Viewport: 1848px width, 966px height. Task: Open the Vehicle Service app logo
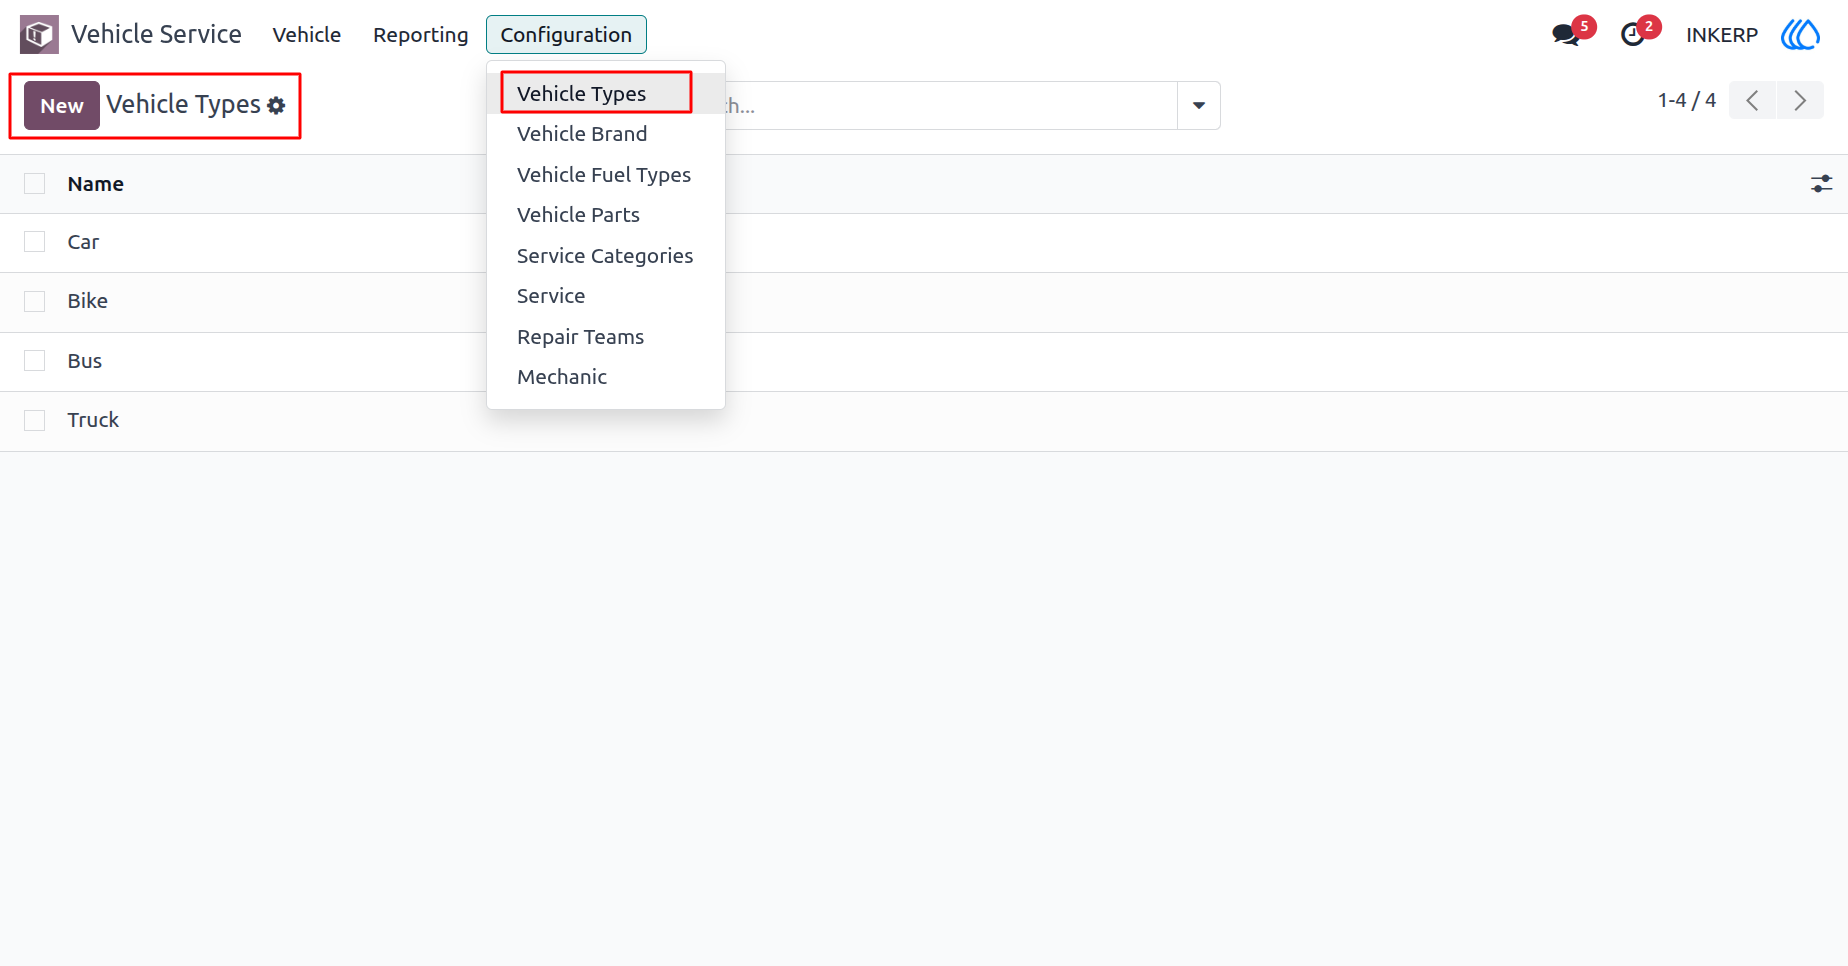pyautogui.click(x=39, y=35)
